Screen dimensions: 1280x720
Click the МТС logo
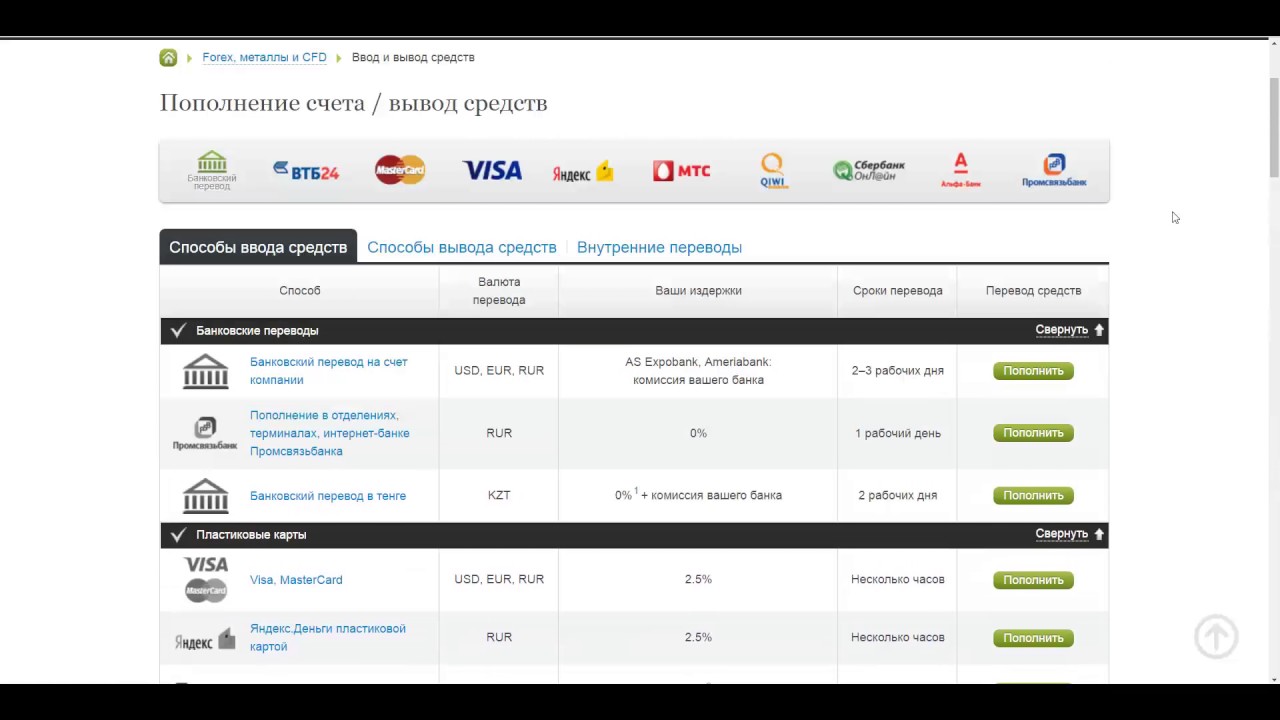coord(682,171)
